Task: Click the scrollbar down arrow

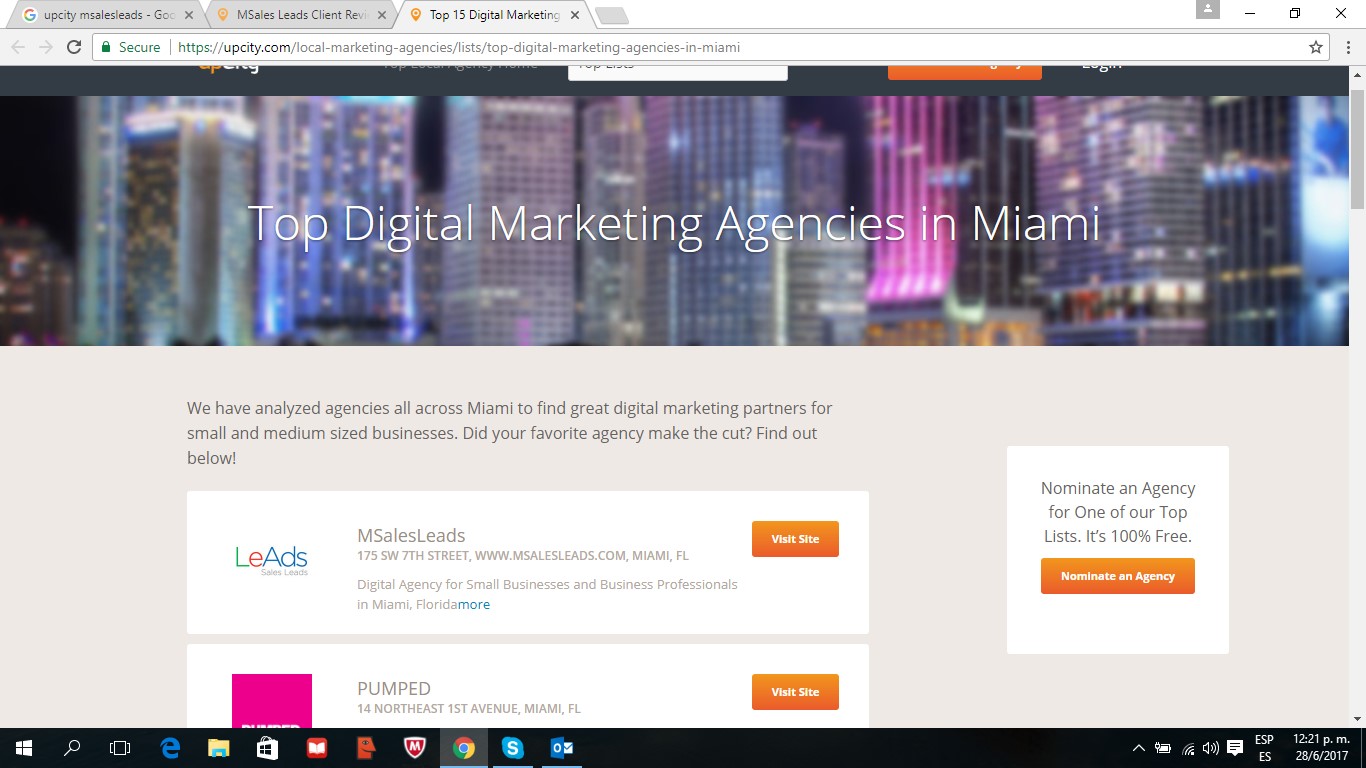Action: (1357, 719)
